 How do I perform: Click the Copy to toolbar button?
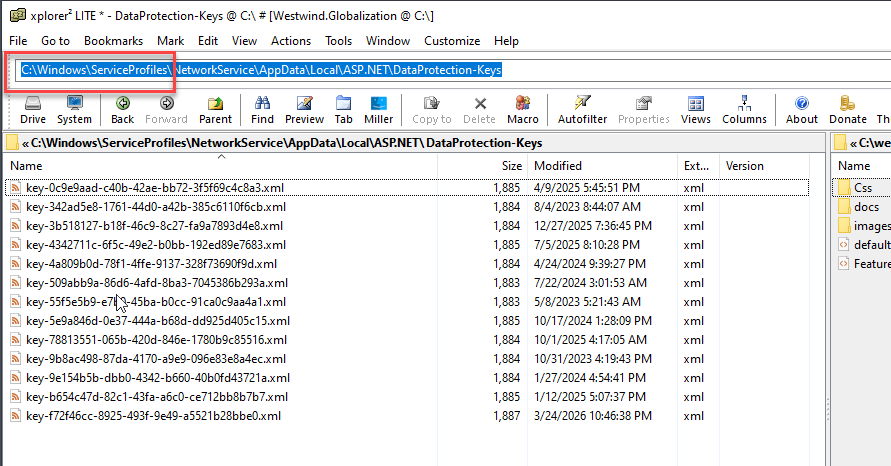click(432, 110)
